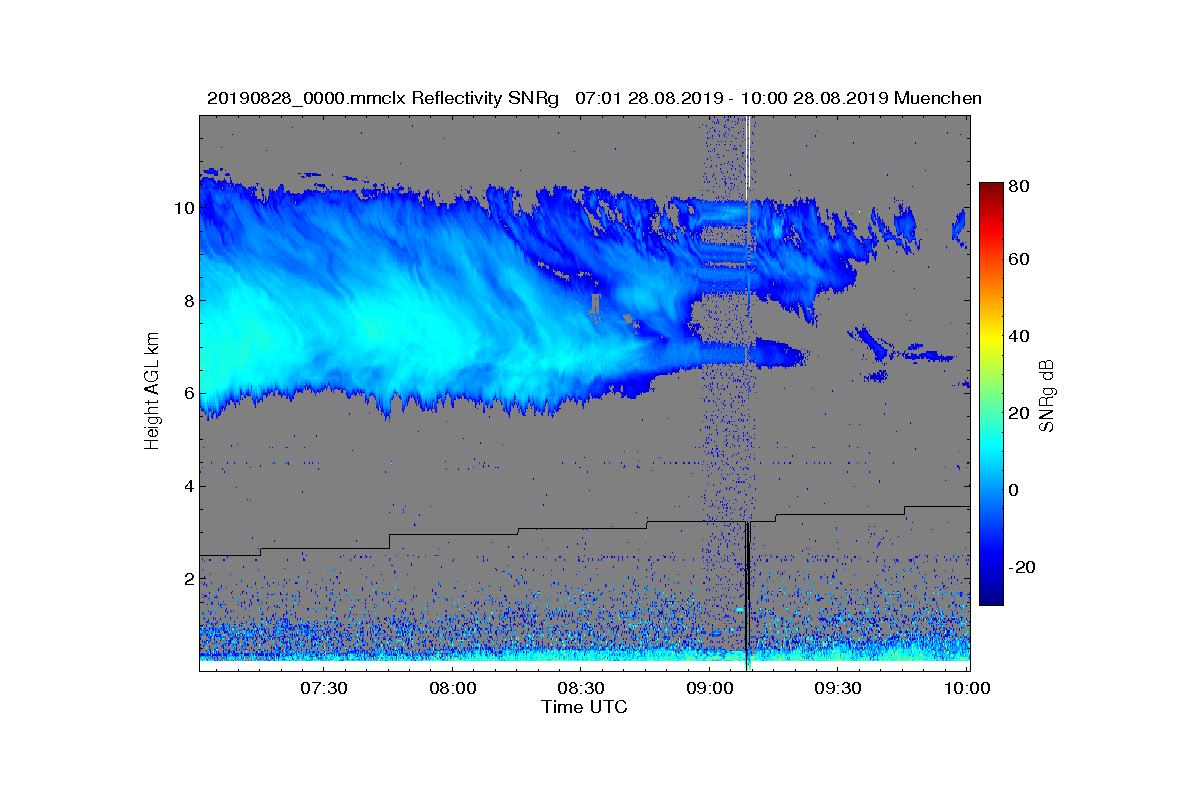Click the colorbar value -20
Screen dimensions: 1200x800
point(1023,567)
